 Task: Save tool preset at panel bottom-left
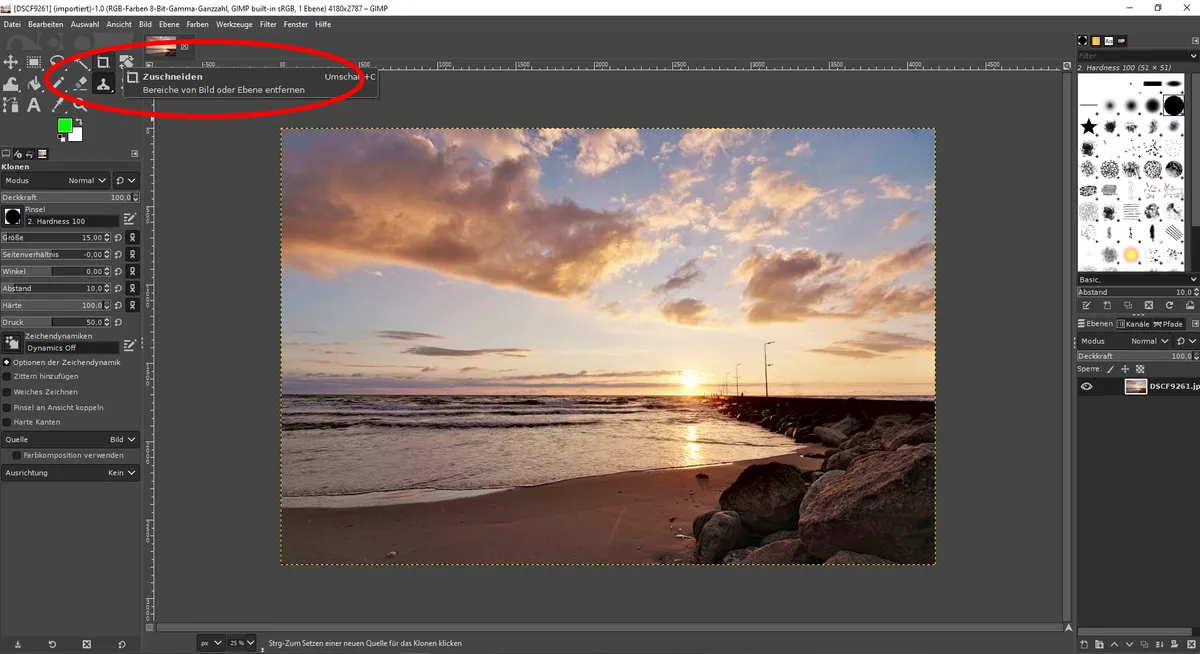[18, 645]
